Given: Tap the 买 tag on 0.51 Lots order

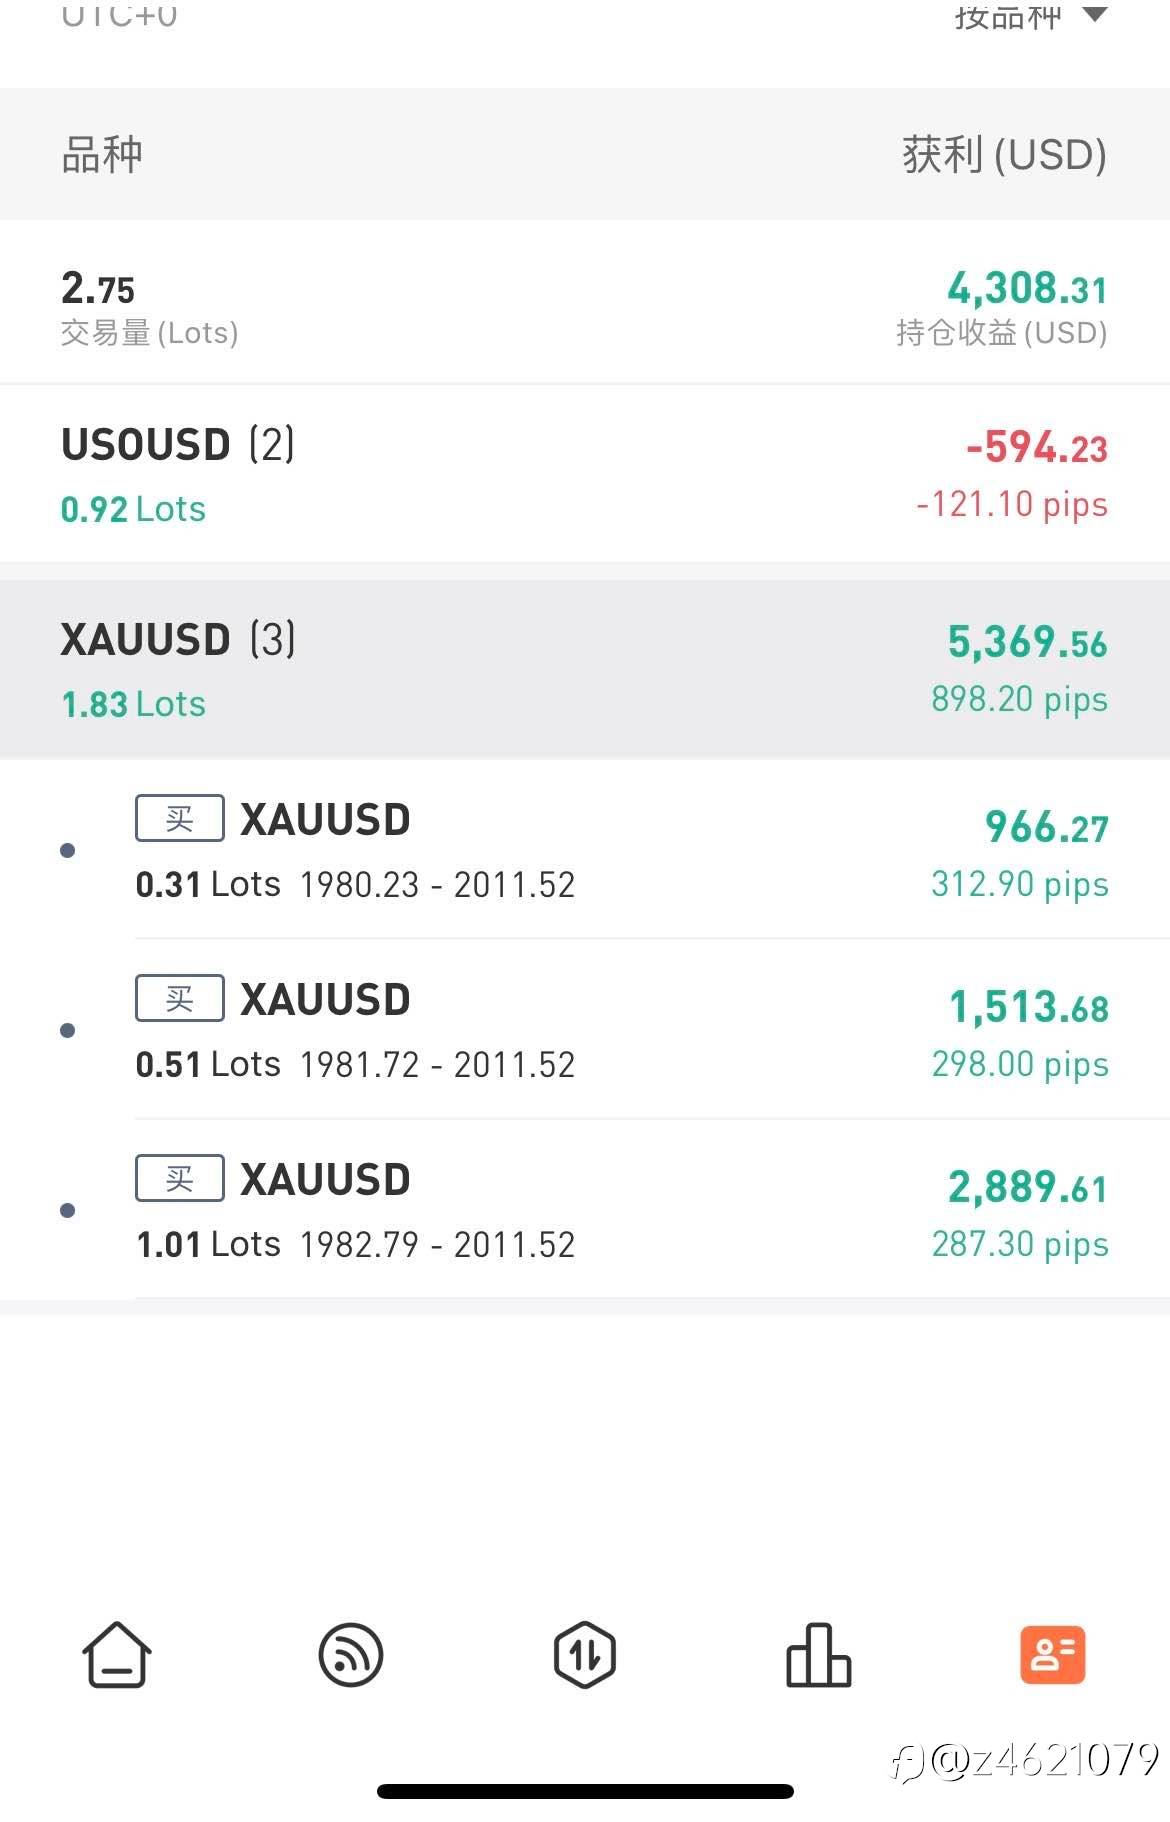Looking at the screenshot, I should pos(180,999).
